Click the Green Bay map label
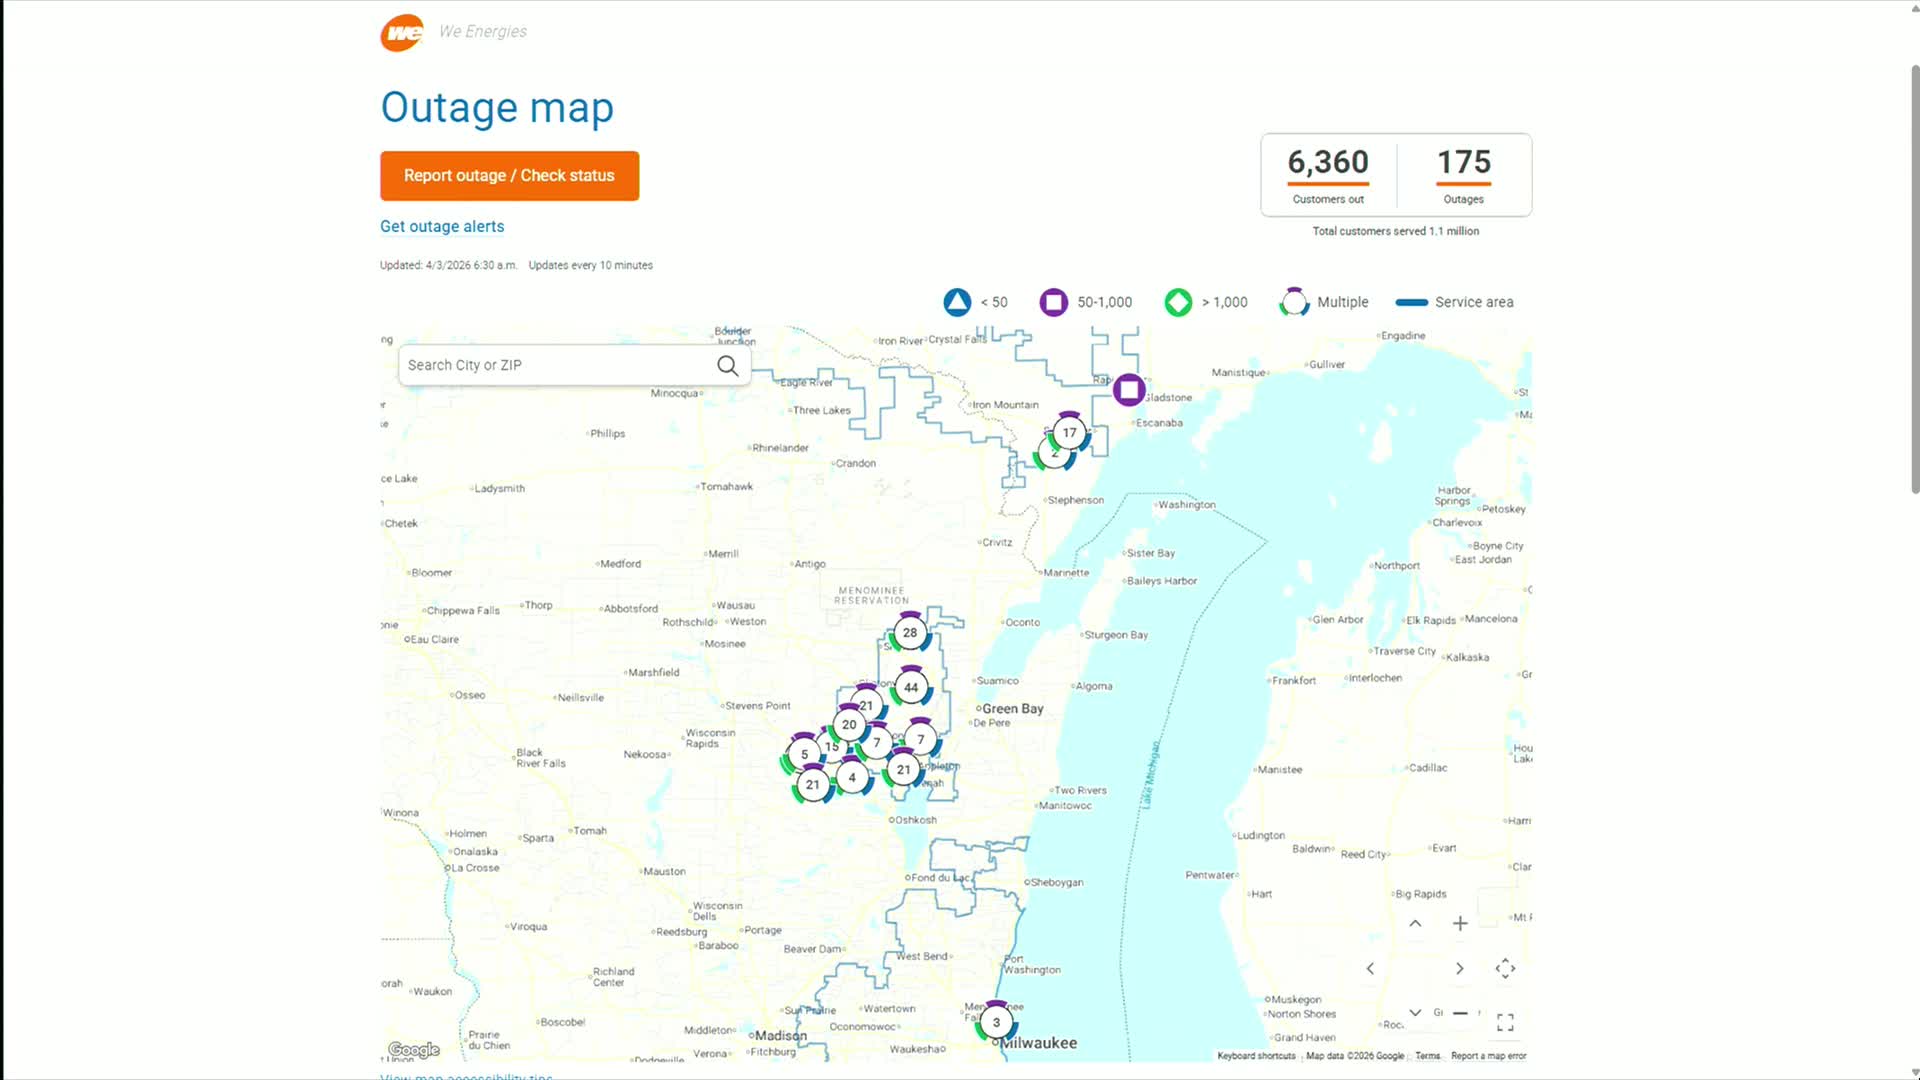This screenshot has height=1080, width=1920. (1012, 709)
